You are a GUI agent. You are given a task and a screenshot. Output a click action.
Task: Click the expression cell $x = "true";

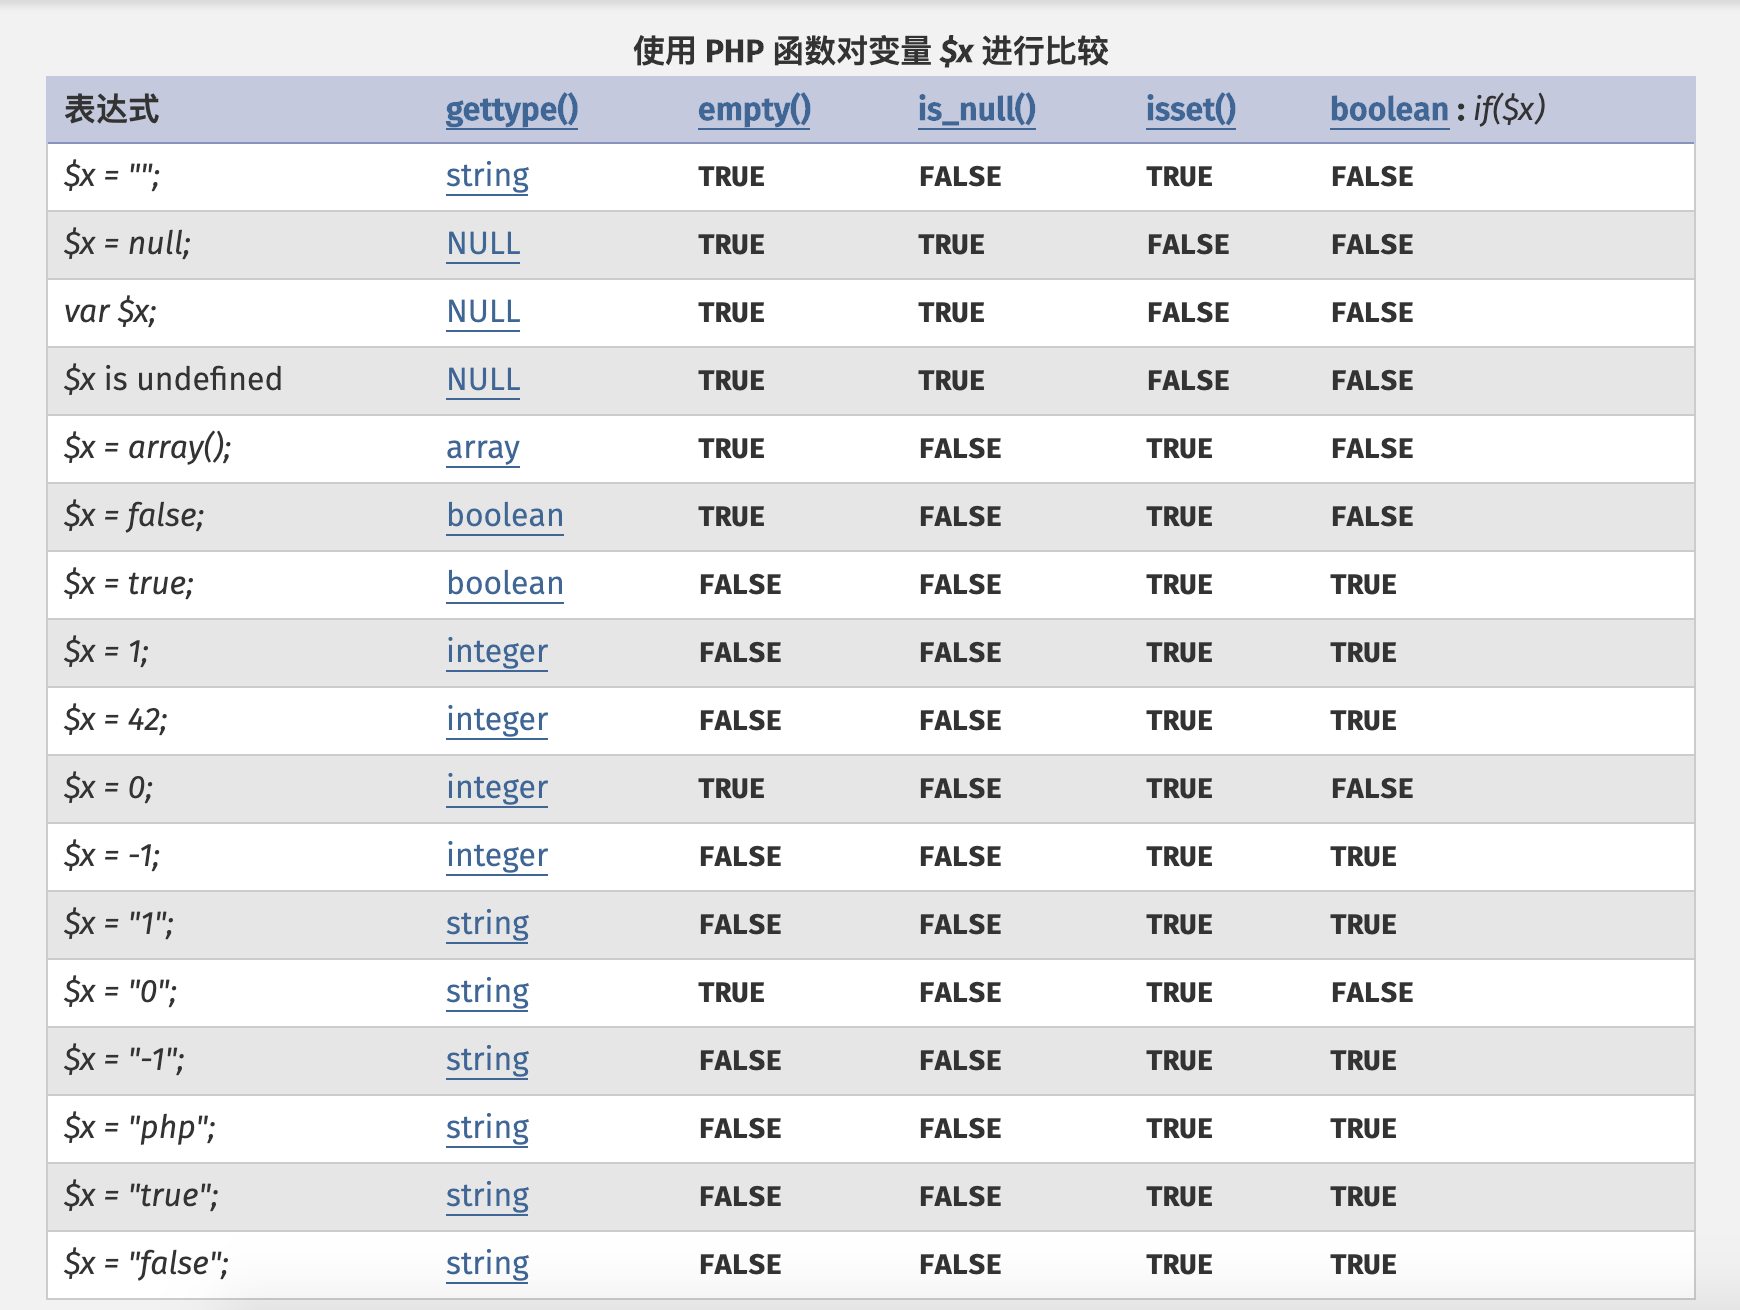pyautogui.click(x=141, y=1196)
